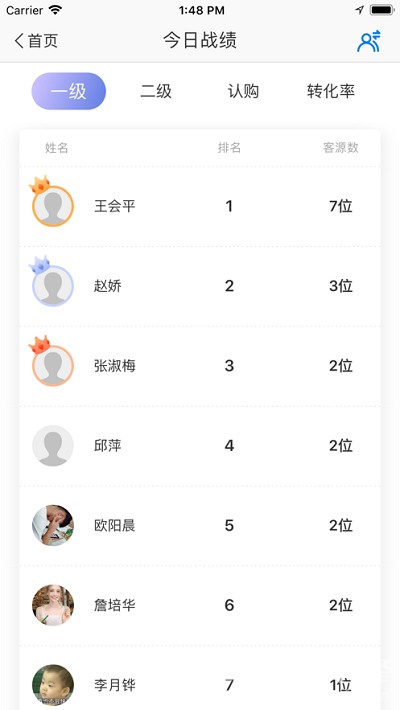The height and width of the screenshot is (710, 400).
Task: Click the 姓名 column header
Action: 57,148
